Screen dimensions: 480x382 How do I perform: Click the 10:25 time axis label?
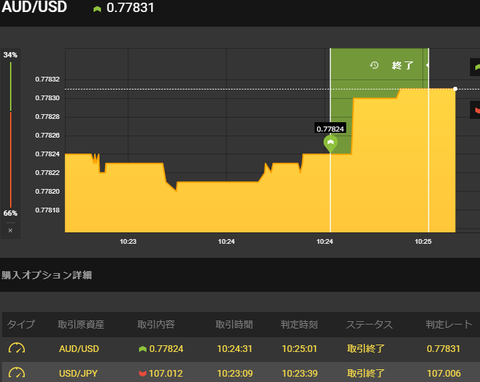423,241
